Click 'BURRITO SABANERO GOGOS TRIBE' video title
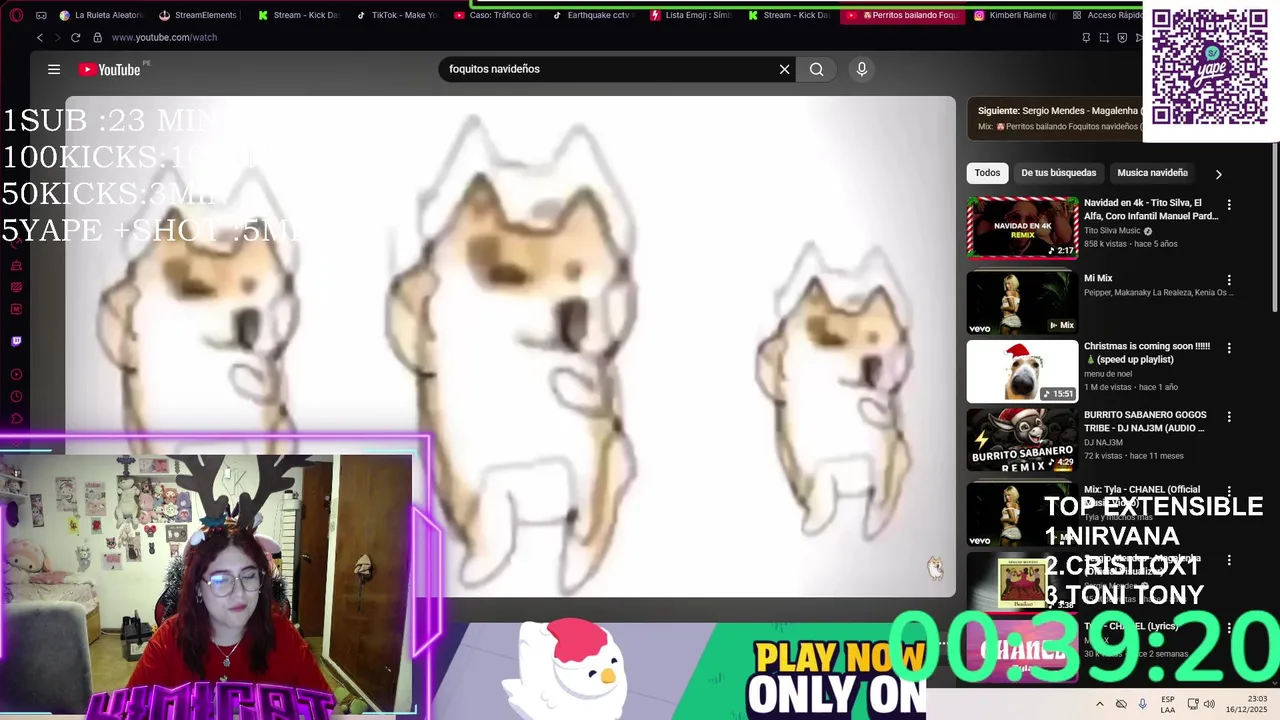 coord(1145,421)
